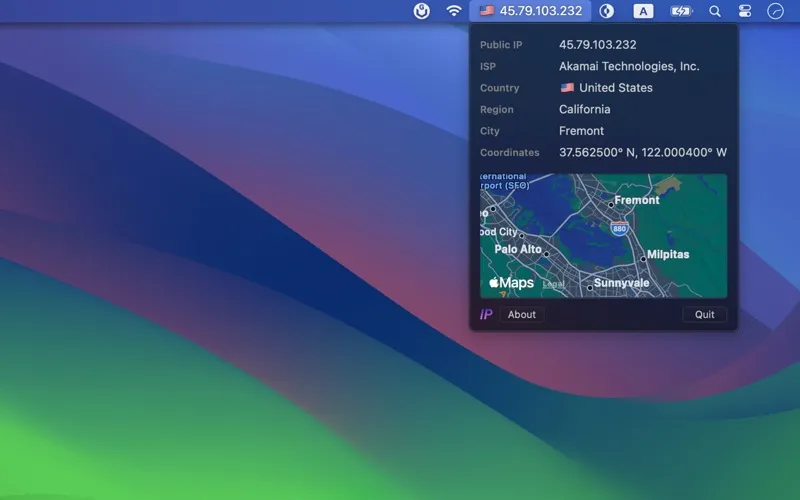Click Sunnyvale label on the map
The height and width of the screenshot is (500, 800).
(x=621, y=283)
